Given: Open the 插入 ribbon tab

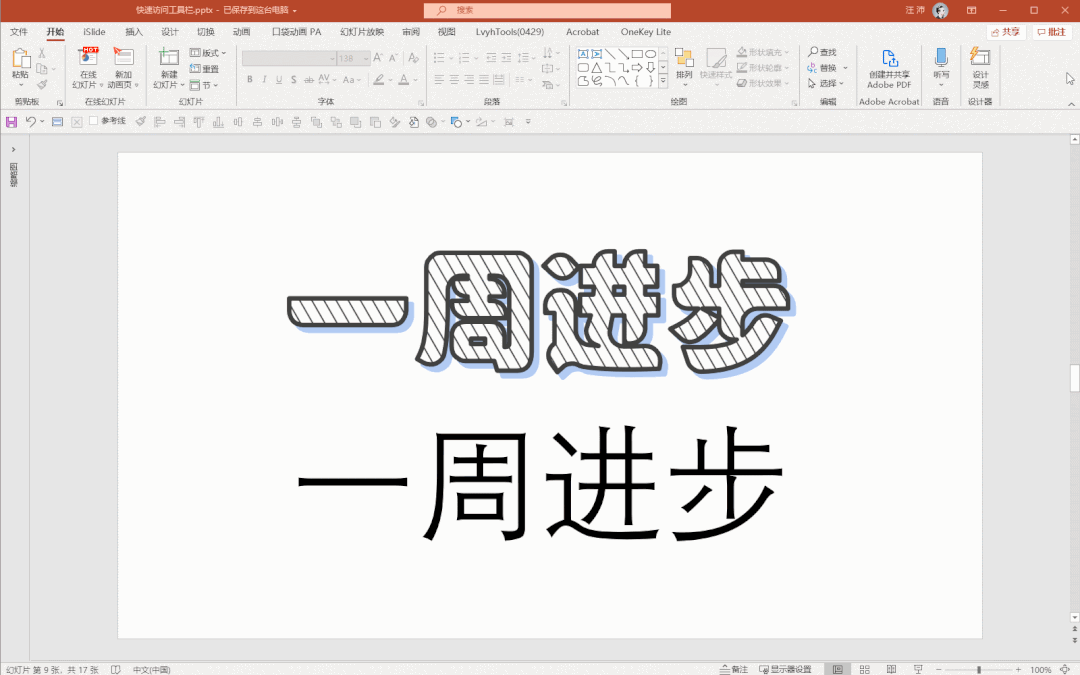Looking at the screenshot, I should (x=134, y=32).
